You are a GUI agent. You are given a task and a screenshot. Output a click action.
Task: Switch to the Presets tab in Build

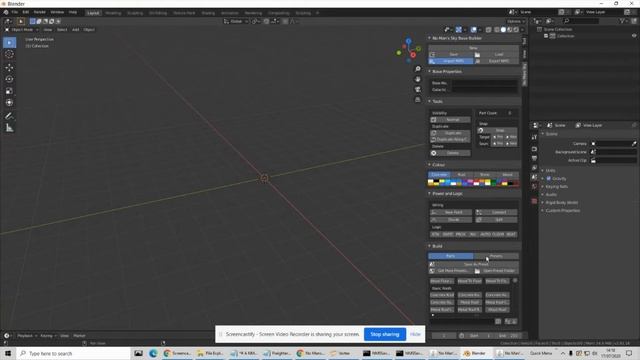[496, 256]
